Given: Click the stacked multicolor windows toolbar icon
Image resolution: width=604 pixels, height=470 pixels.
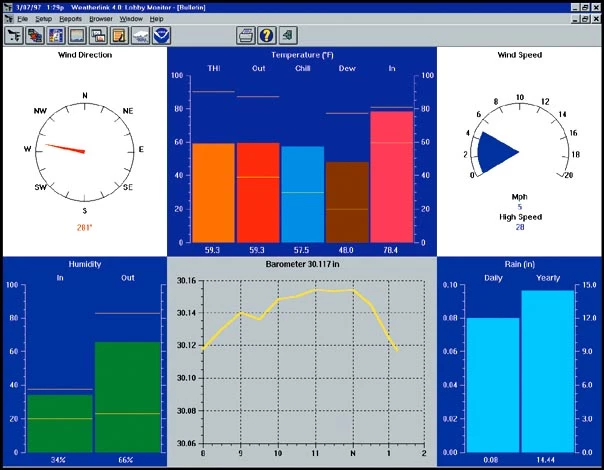Looking at the screenshot, I should 35,35.
